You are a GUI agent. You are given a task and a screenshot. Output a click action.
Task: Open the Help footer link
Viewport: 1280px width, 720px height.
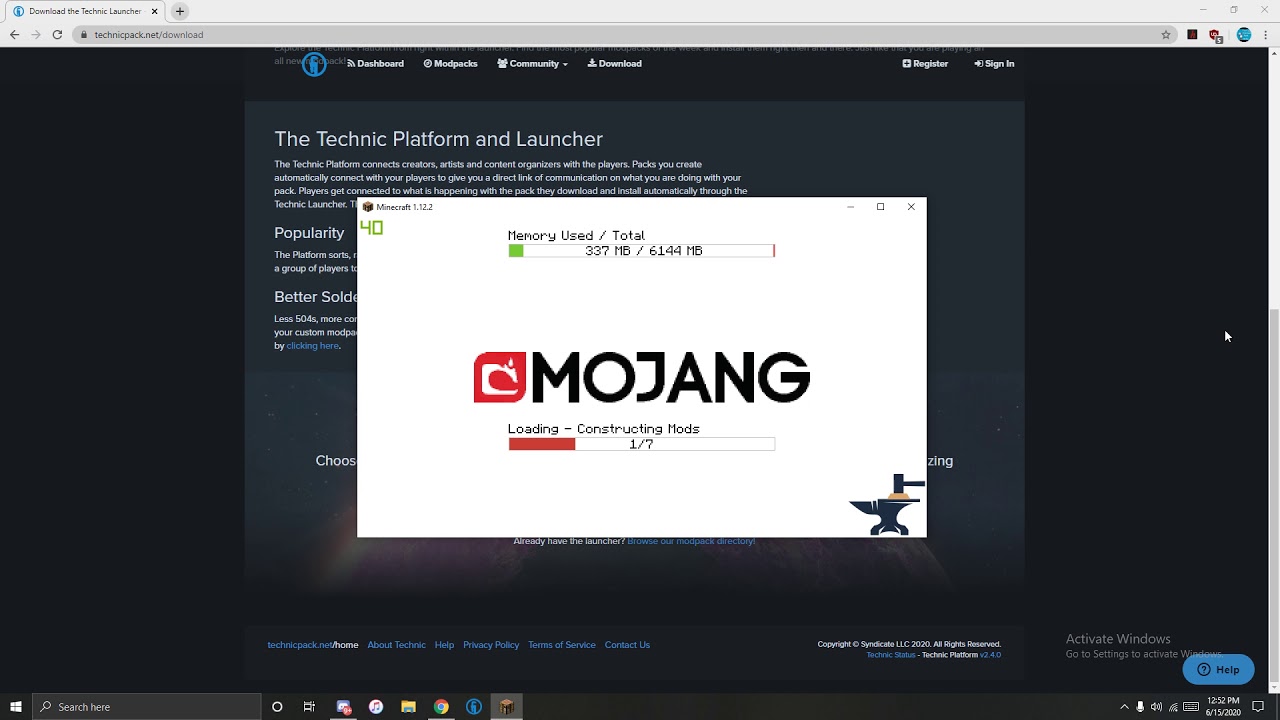tap(444, 645)
